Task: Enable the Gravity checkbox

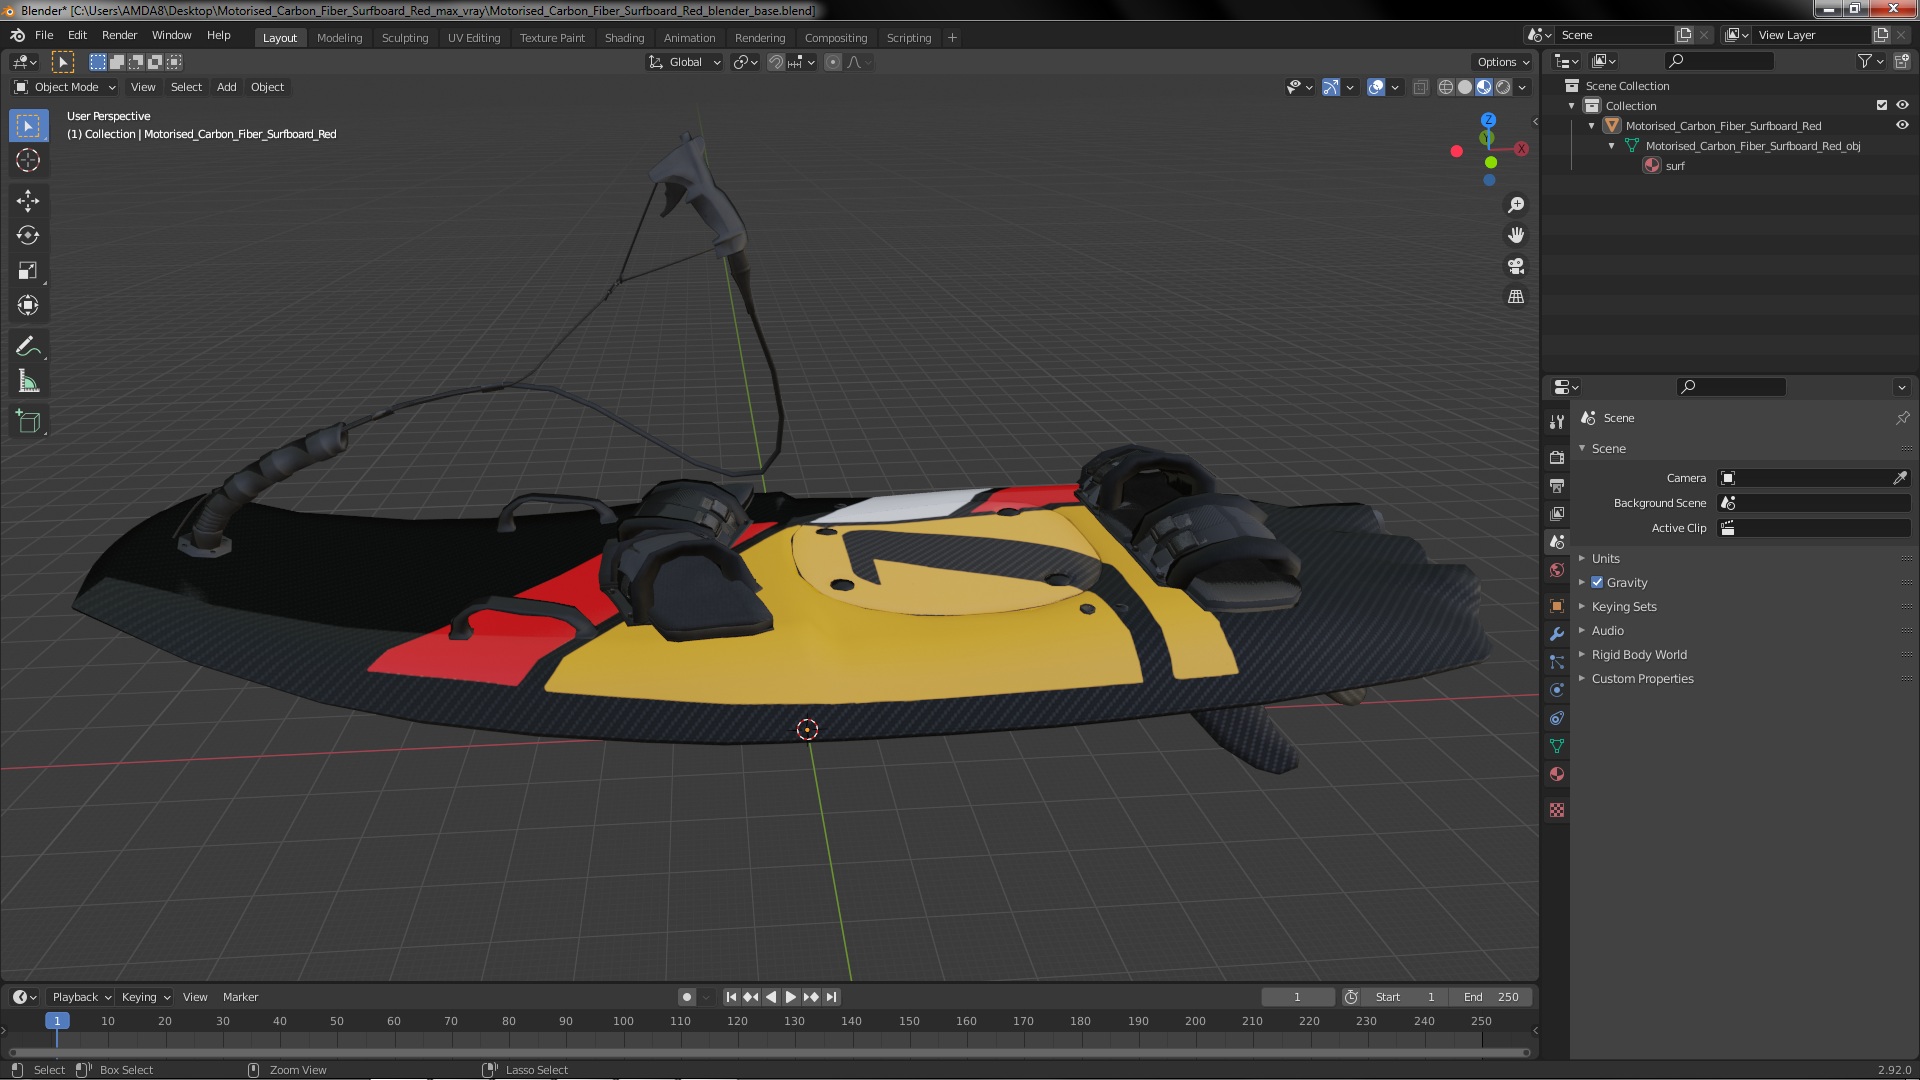Action: [x=1597, y=583]
